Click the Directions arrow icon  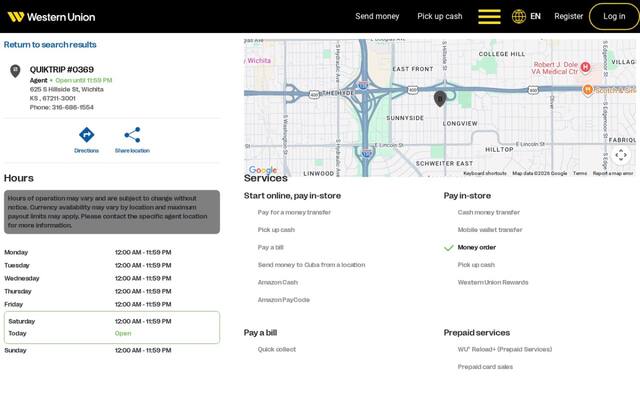coord(87,135)
